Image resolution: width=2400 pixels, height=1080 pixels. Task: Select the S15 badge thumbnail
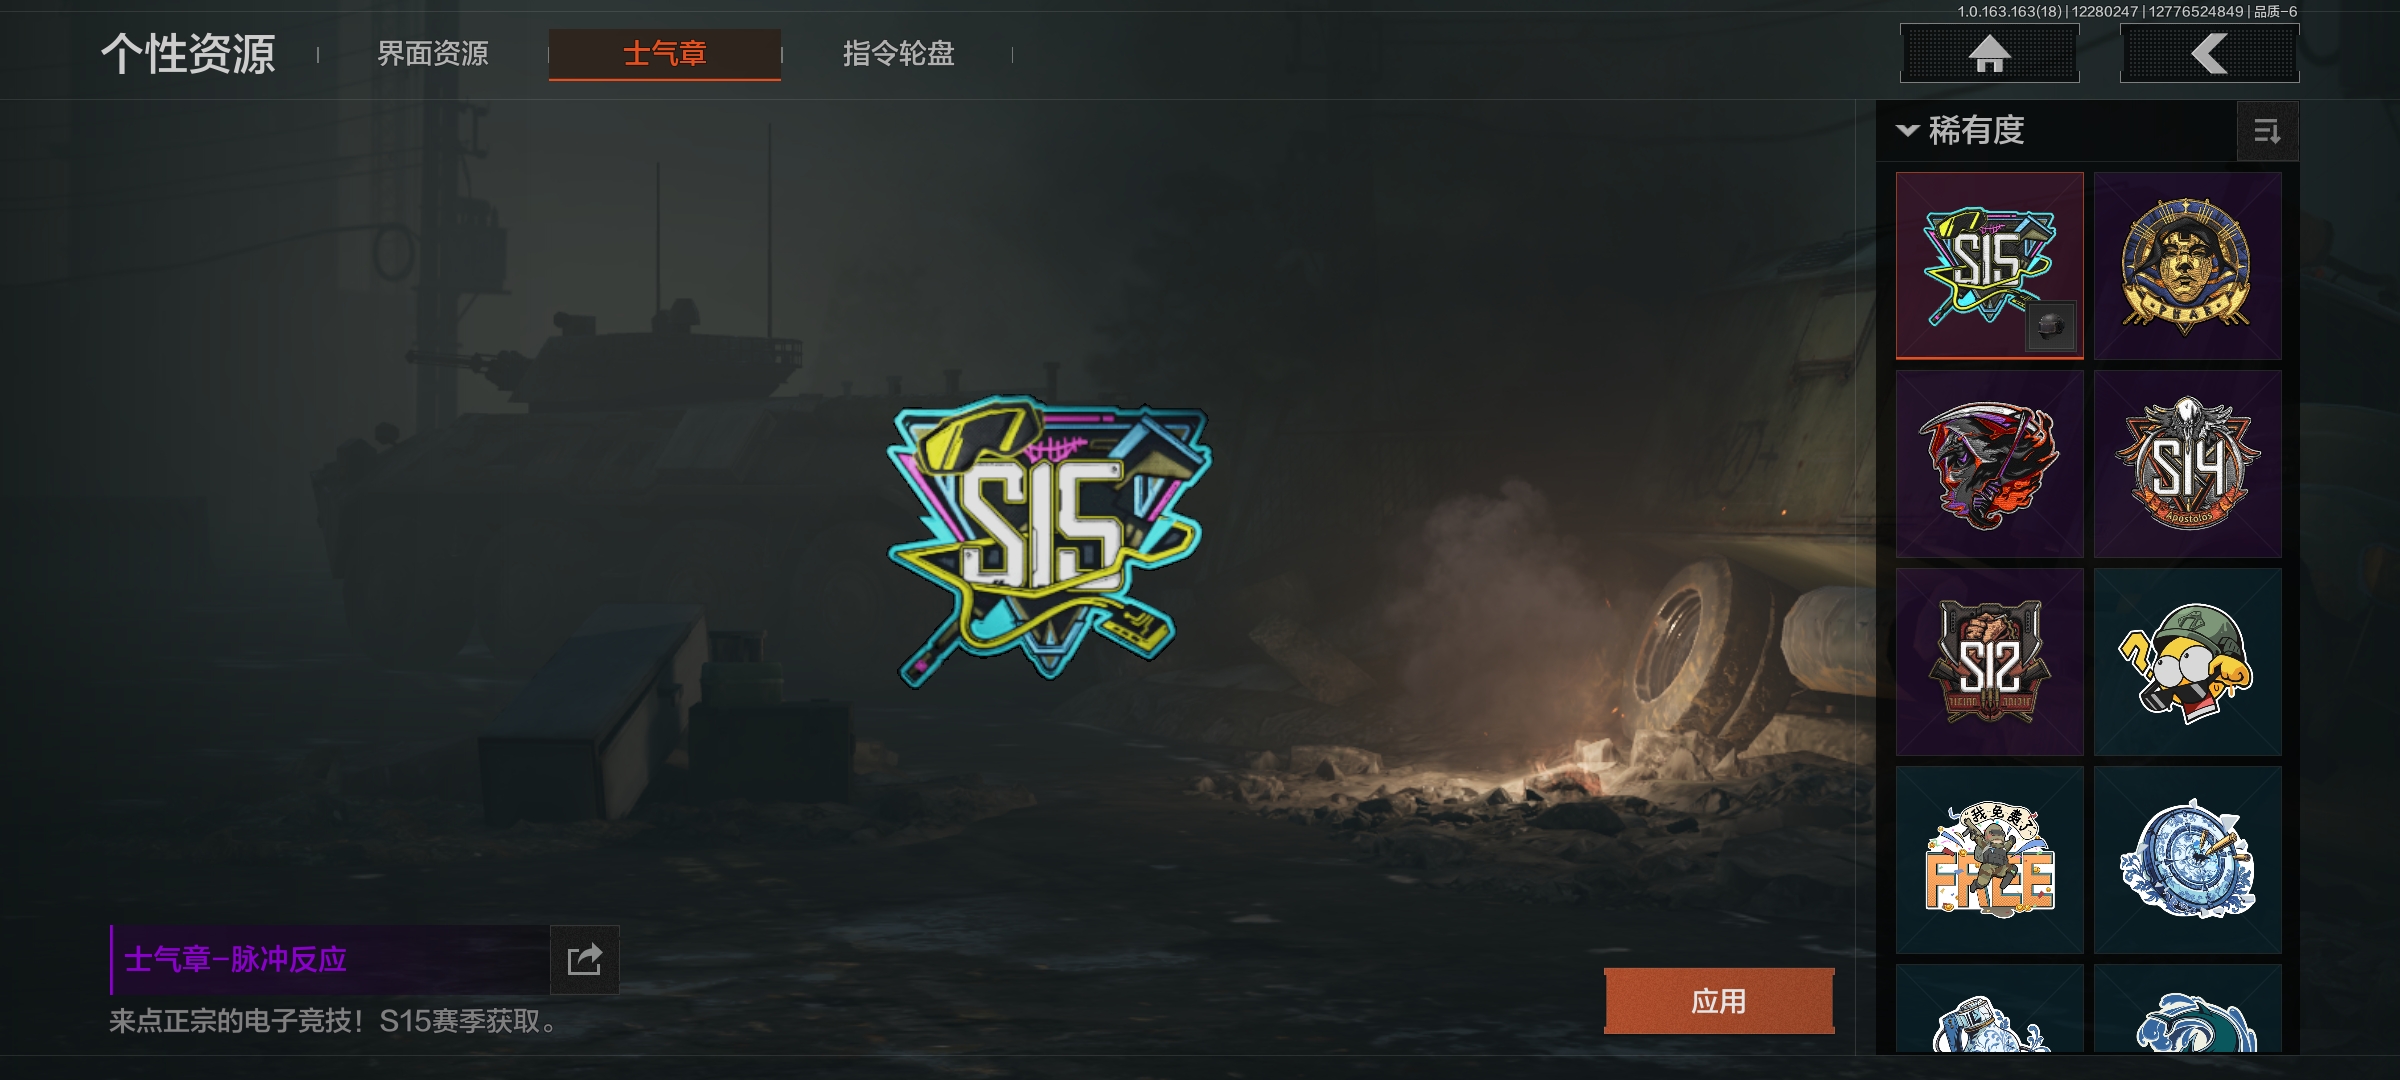(1989, 266)
